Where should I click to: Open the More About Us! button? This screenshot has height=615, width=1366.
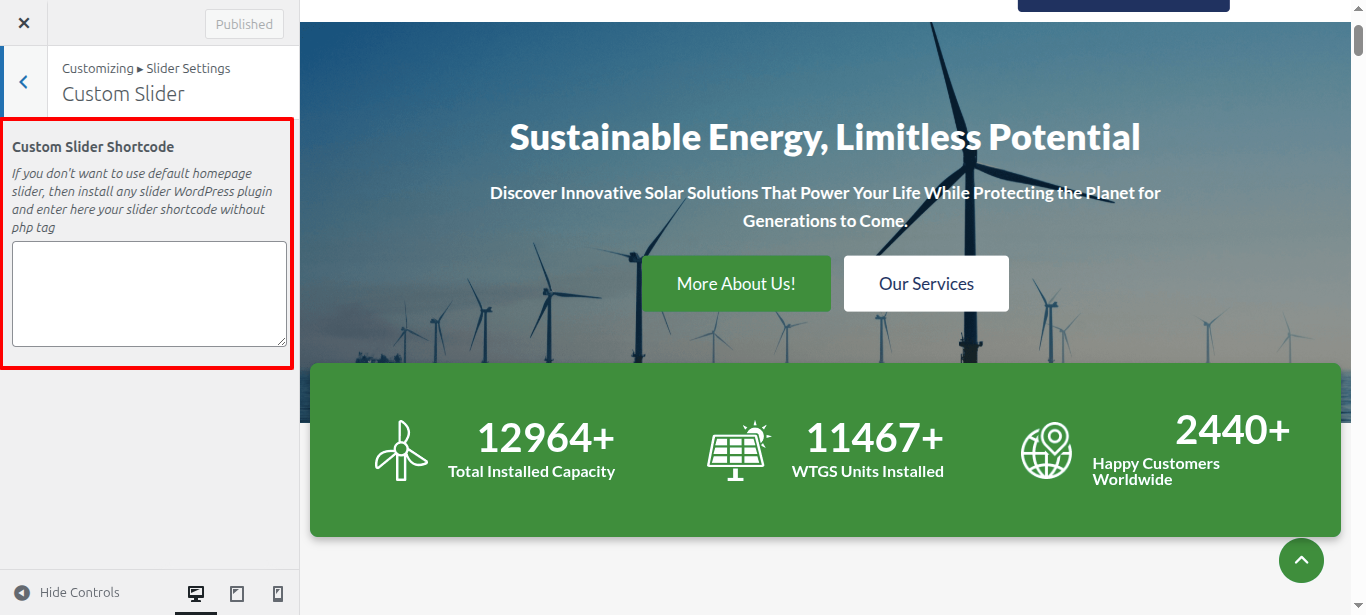point(736,284)
